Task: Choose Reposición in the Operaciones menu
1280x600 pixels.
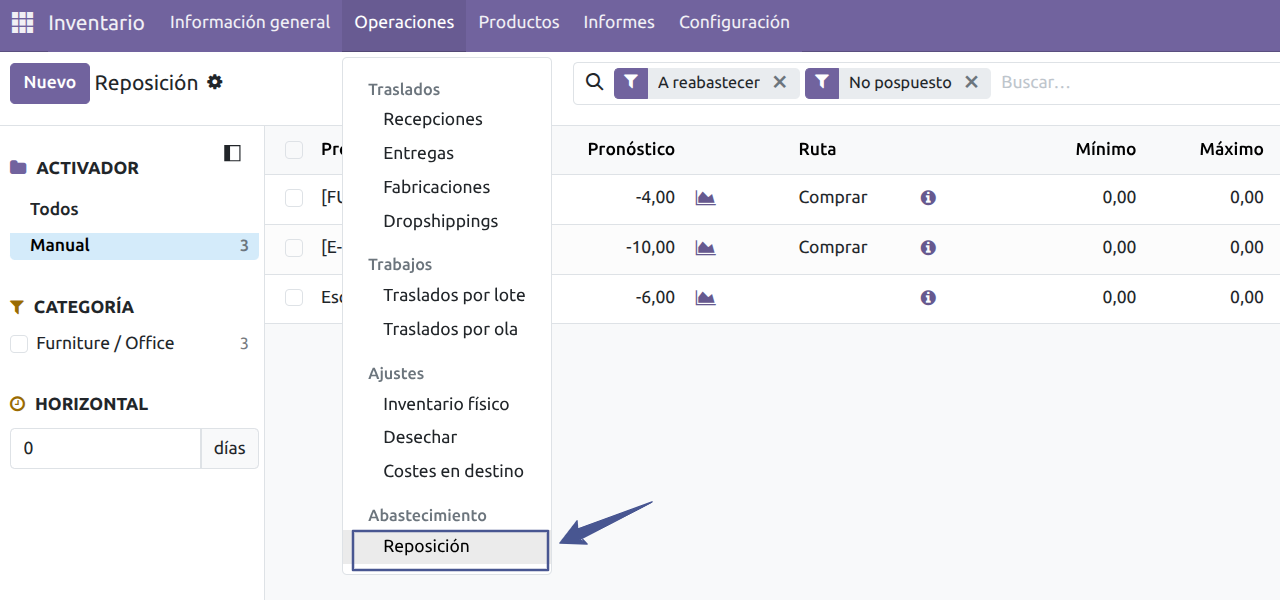Action: [x=426, y=547]
